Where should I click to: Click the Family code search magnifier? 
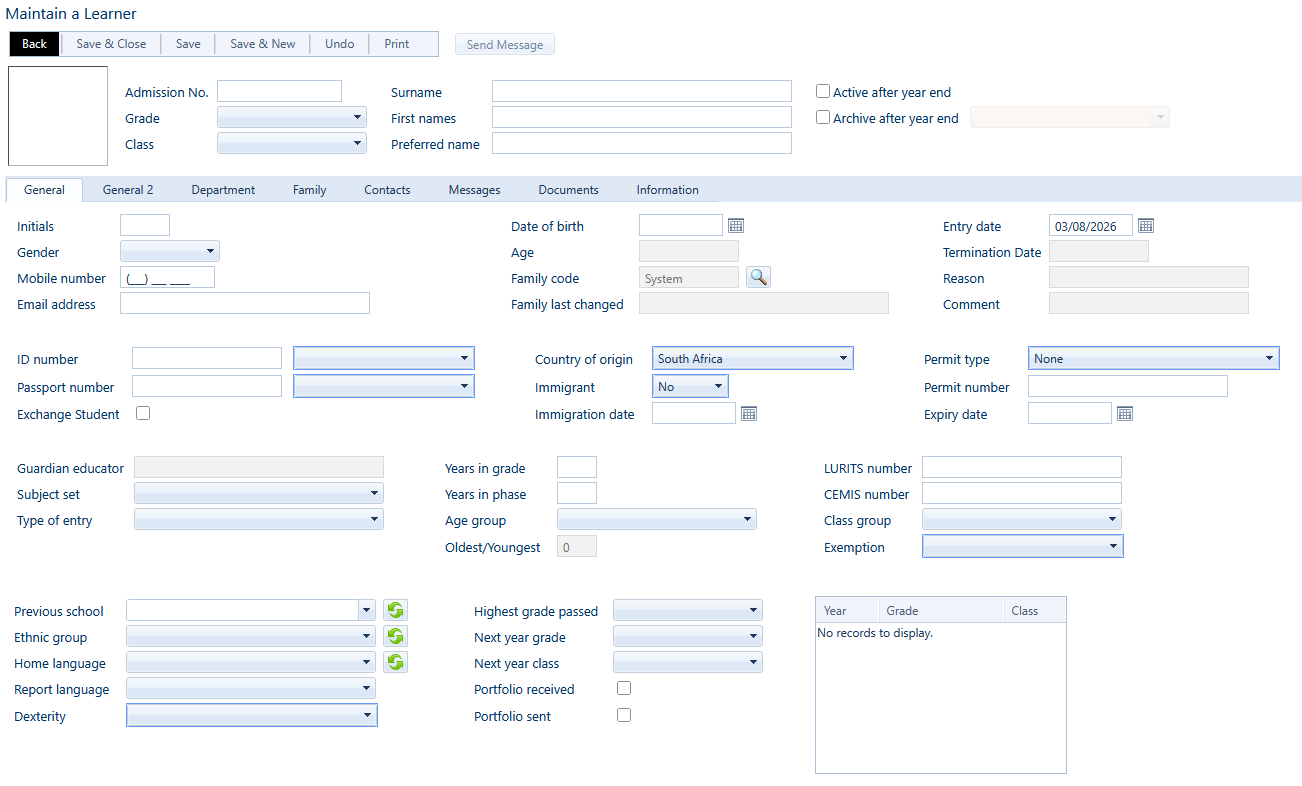click(759, 277)
